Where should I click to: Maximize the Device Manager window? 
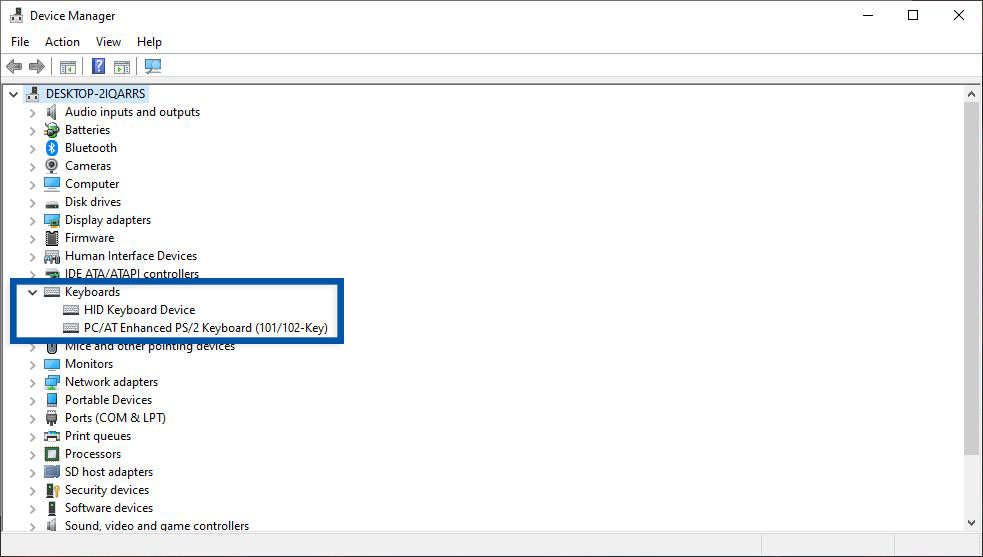pos(913,16)
